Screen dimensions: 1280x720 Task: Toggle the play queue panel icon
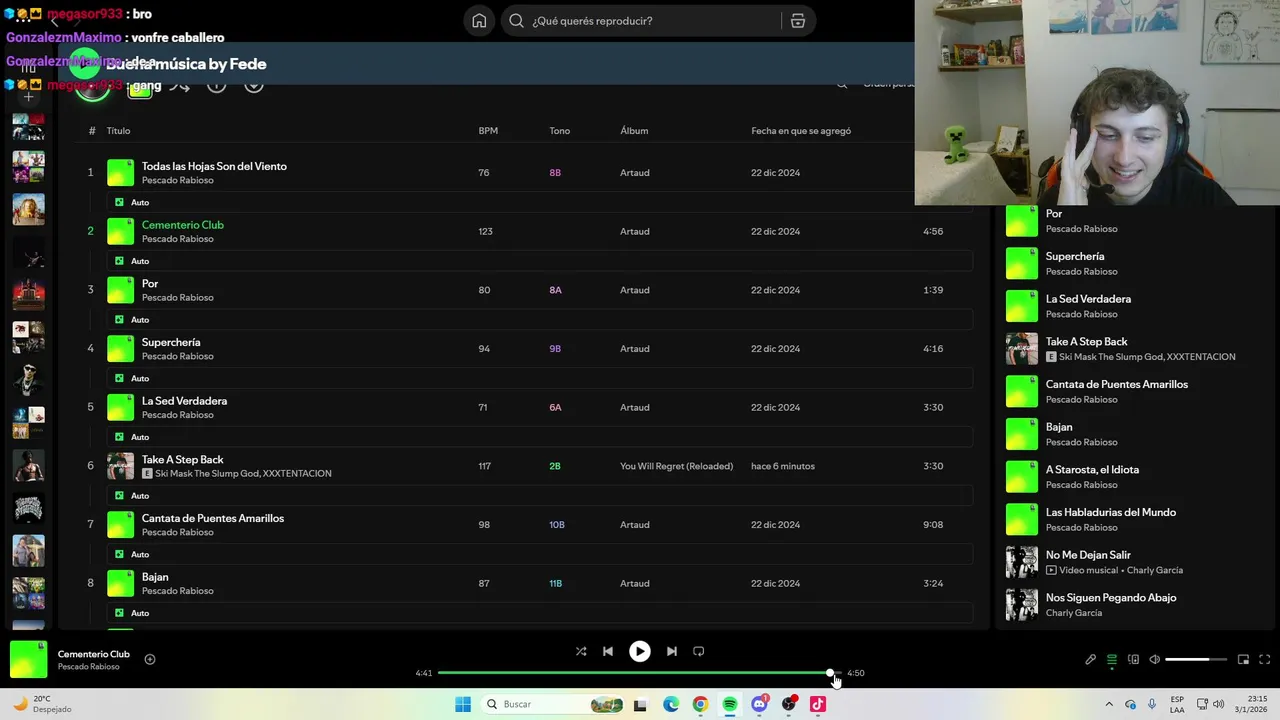click(1111, 659)
